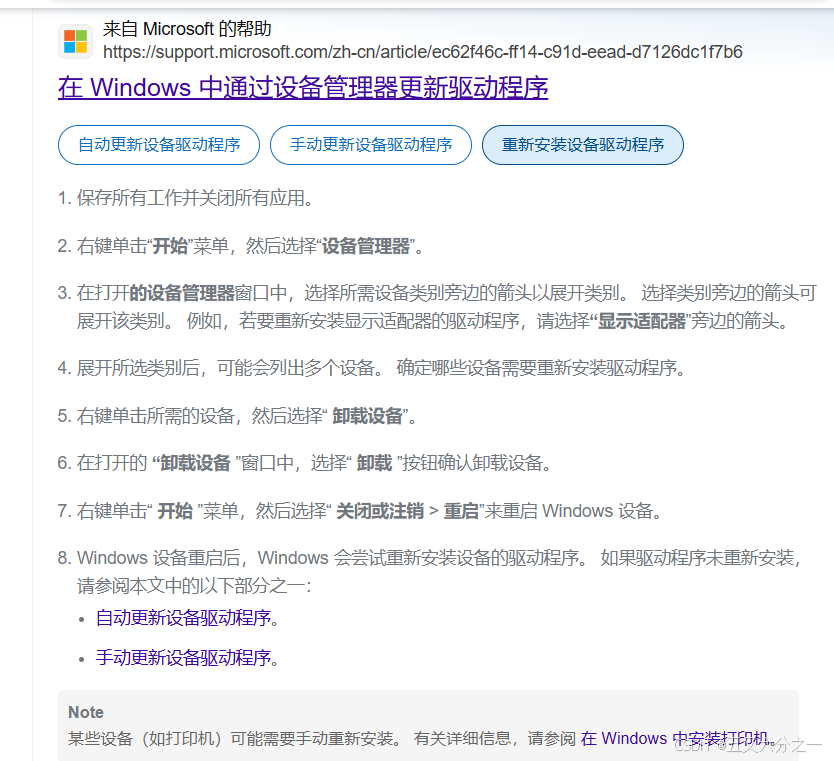Viewport: 834px width, 761px height.
Task: Click the Note heading
Action: pyautogui.click(x=86, y=713)
